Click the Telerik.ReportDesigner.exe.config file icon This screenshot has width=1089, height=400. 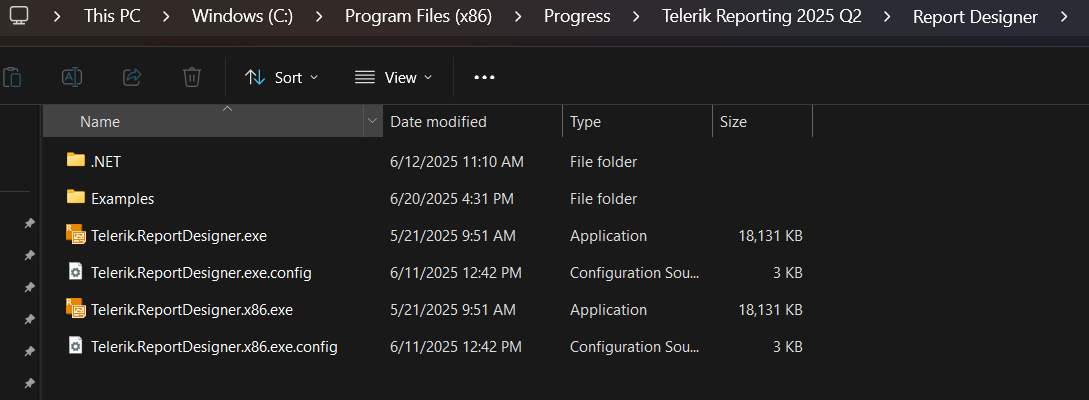(x=75, y=272)
